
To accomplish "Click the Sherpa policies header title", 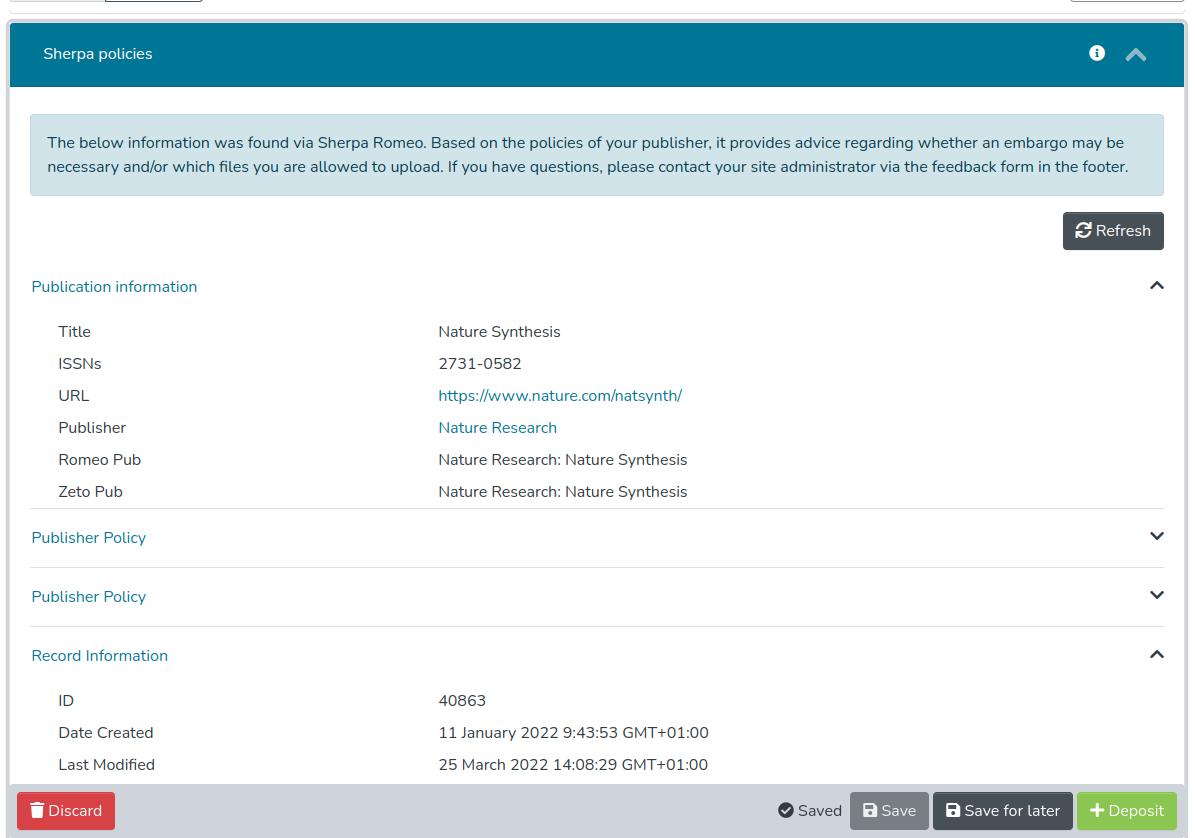I will [x=98, y=54].
